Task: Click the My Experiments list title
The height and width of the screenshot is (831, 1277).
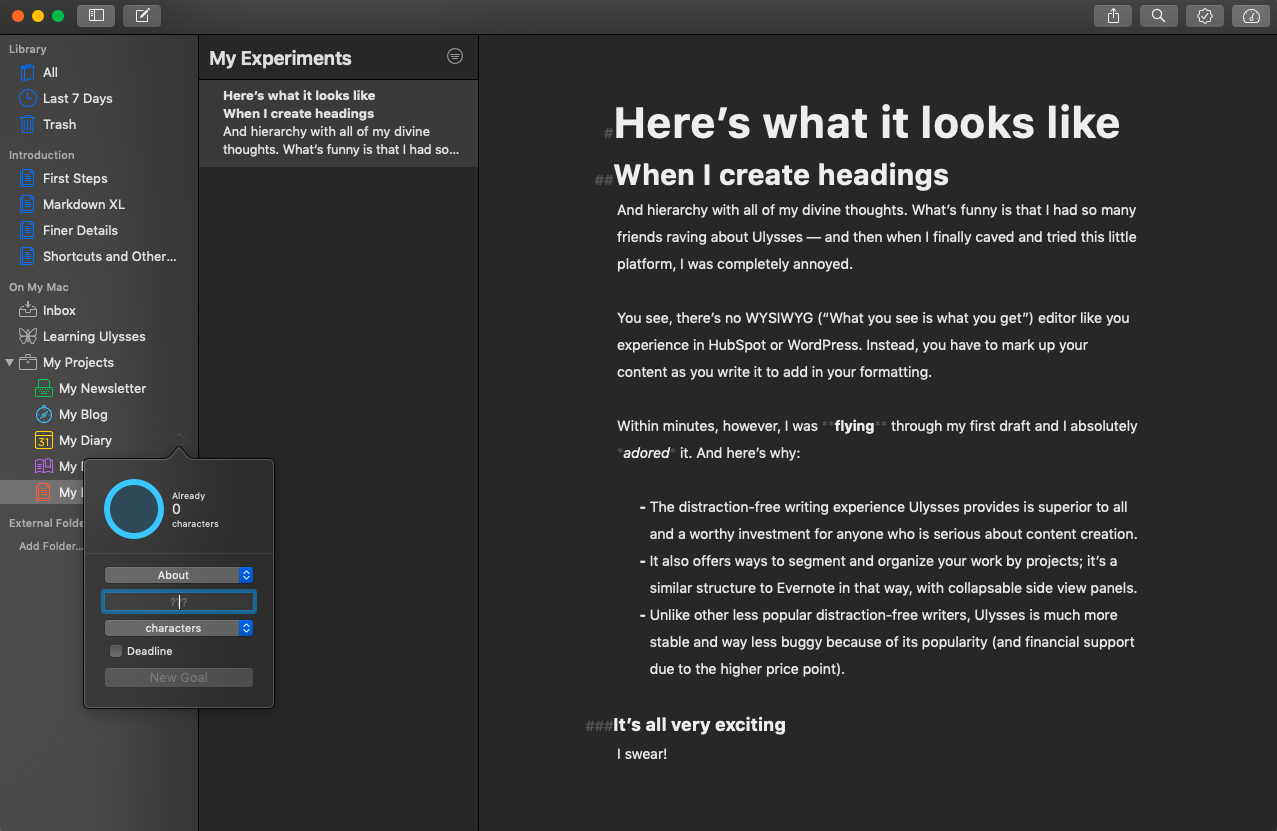Action: click(280, 58)
